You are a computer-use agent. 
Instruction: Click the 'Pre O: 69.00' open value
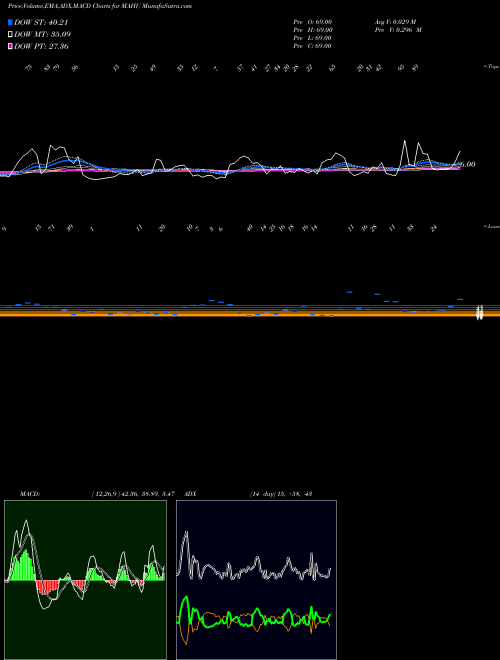point(313,22)
